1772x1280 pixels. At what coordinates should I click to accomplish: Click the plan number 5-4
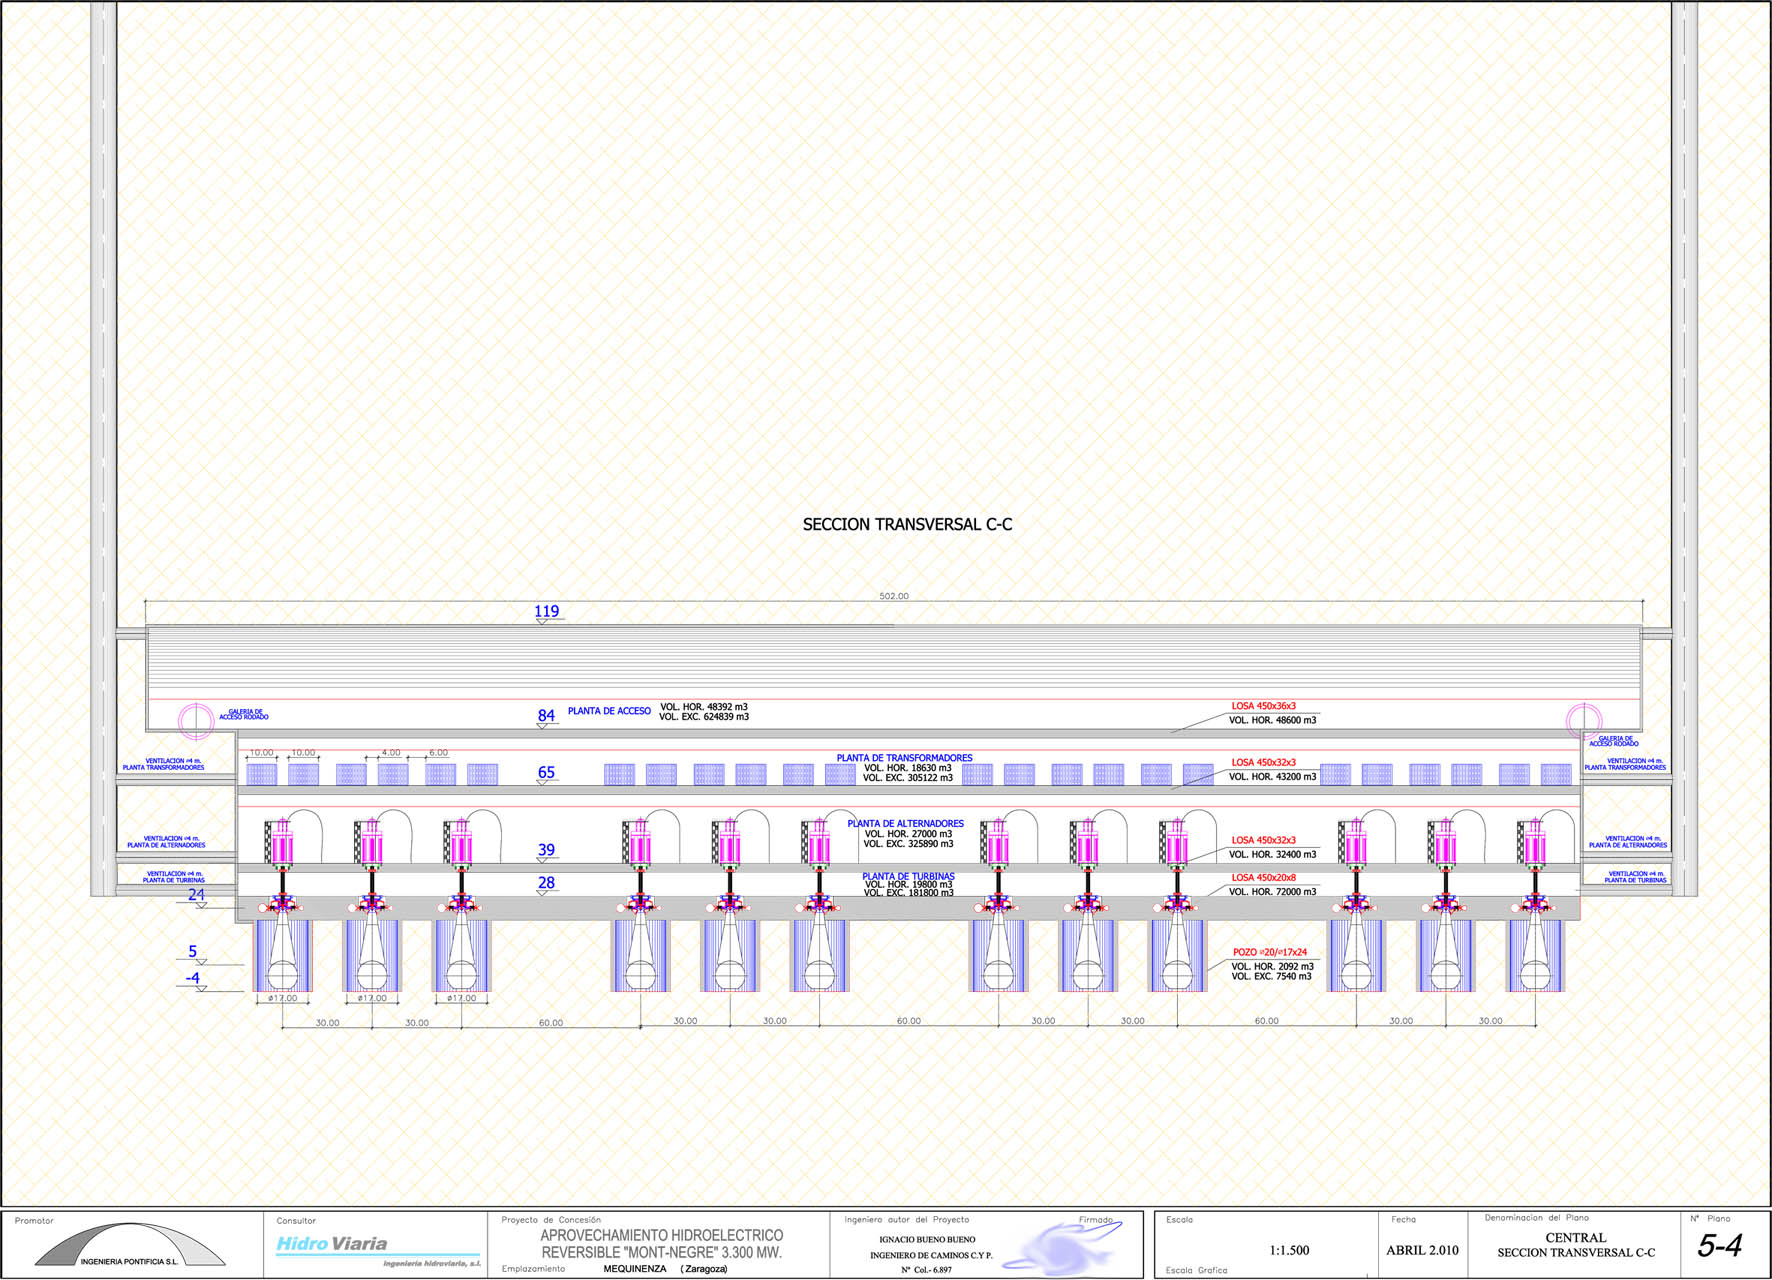pyautogui.click(x=1719, y=1246)
